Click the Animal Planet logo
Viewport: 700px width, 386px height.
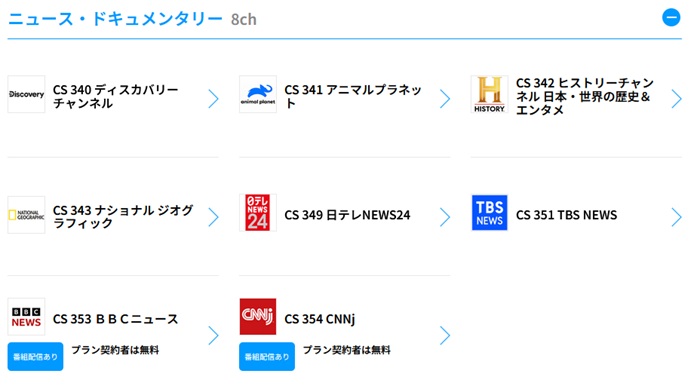point(258,94)
